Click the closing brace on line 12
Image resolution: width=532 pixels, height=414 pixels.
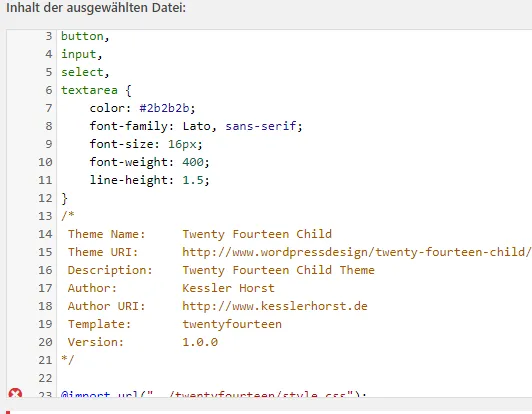64,198
